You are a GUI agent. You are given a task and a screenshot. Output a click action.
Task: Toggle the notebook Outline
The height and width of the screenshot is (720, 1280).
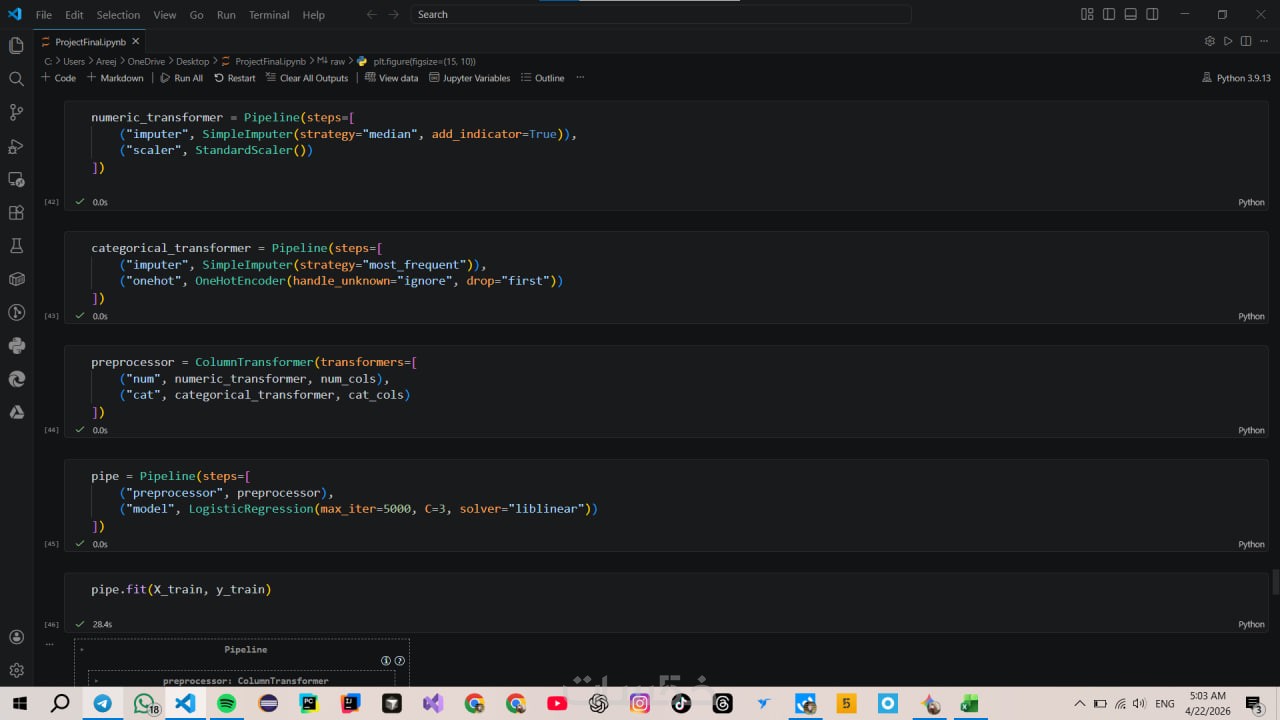(542, 78)
